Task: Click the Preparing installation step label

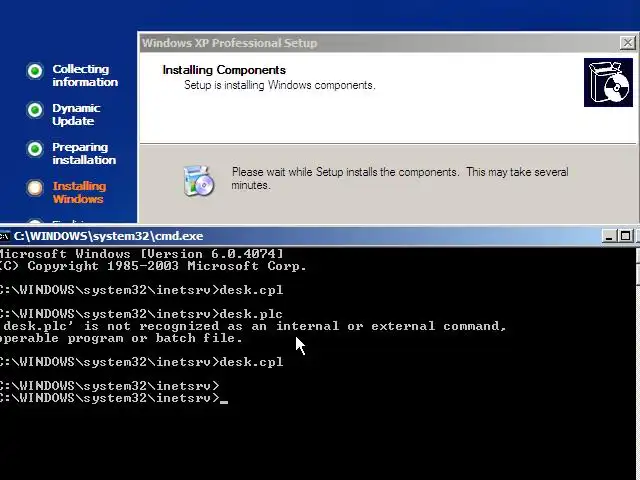Action: [x=84, y=153]
